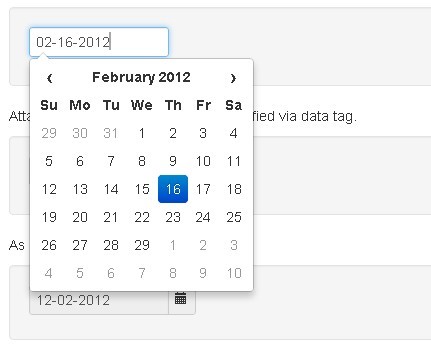
Task: Select January 31 greyed-out day
Action: pyautogui.click(x=111, y=133)
